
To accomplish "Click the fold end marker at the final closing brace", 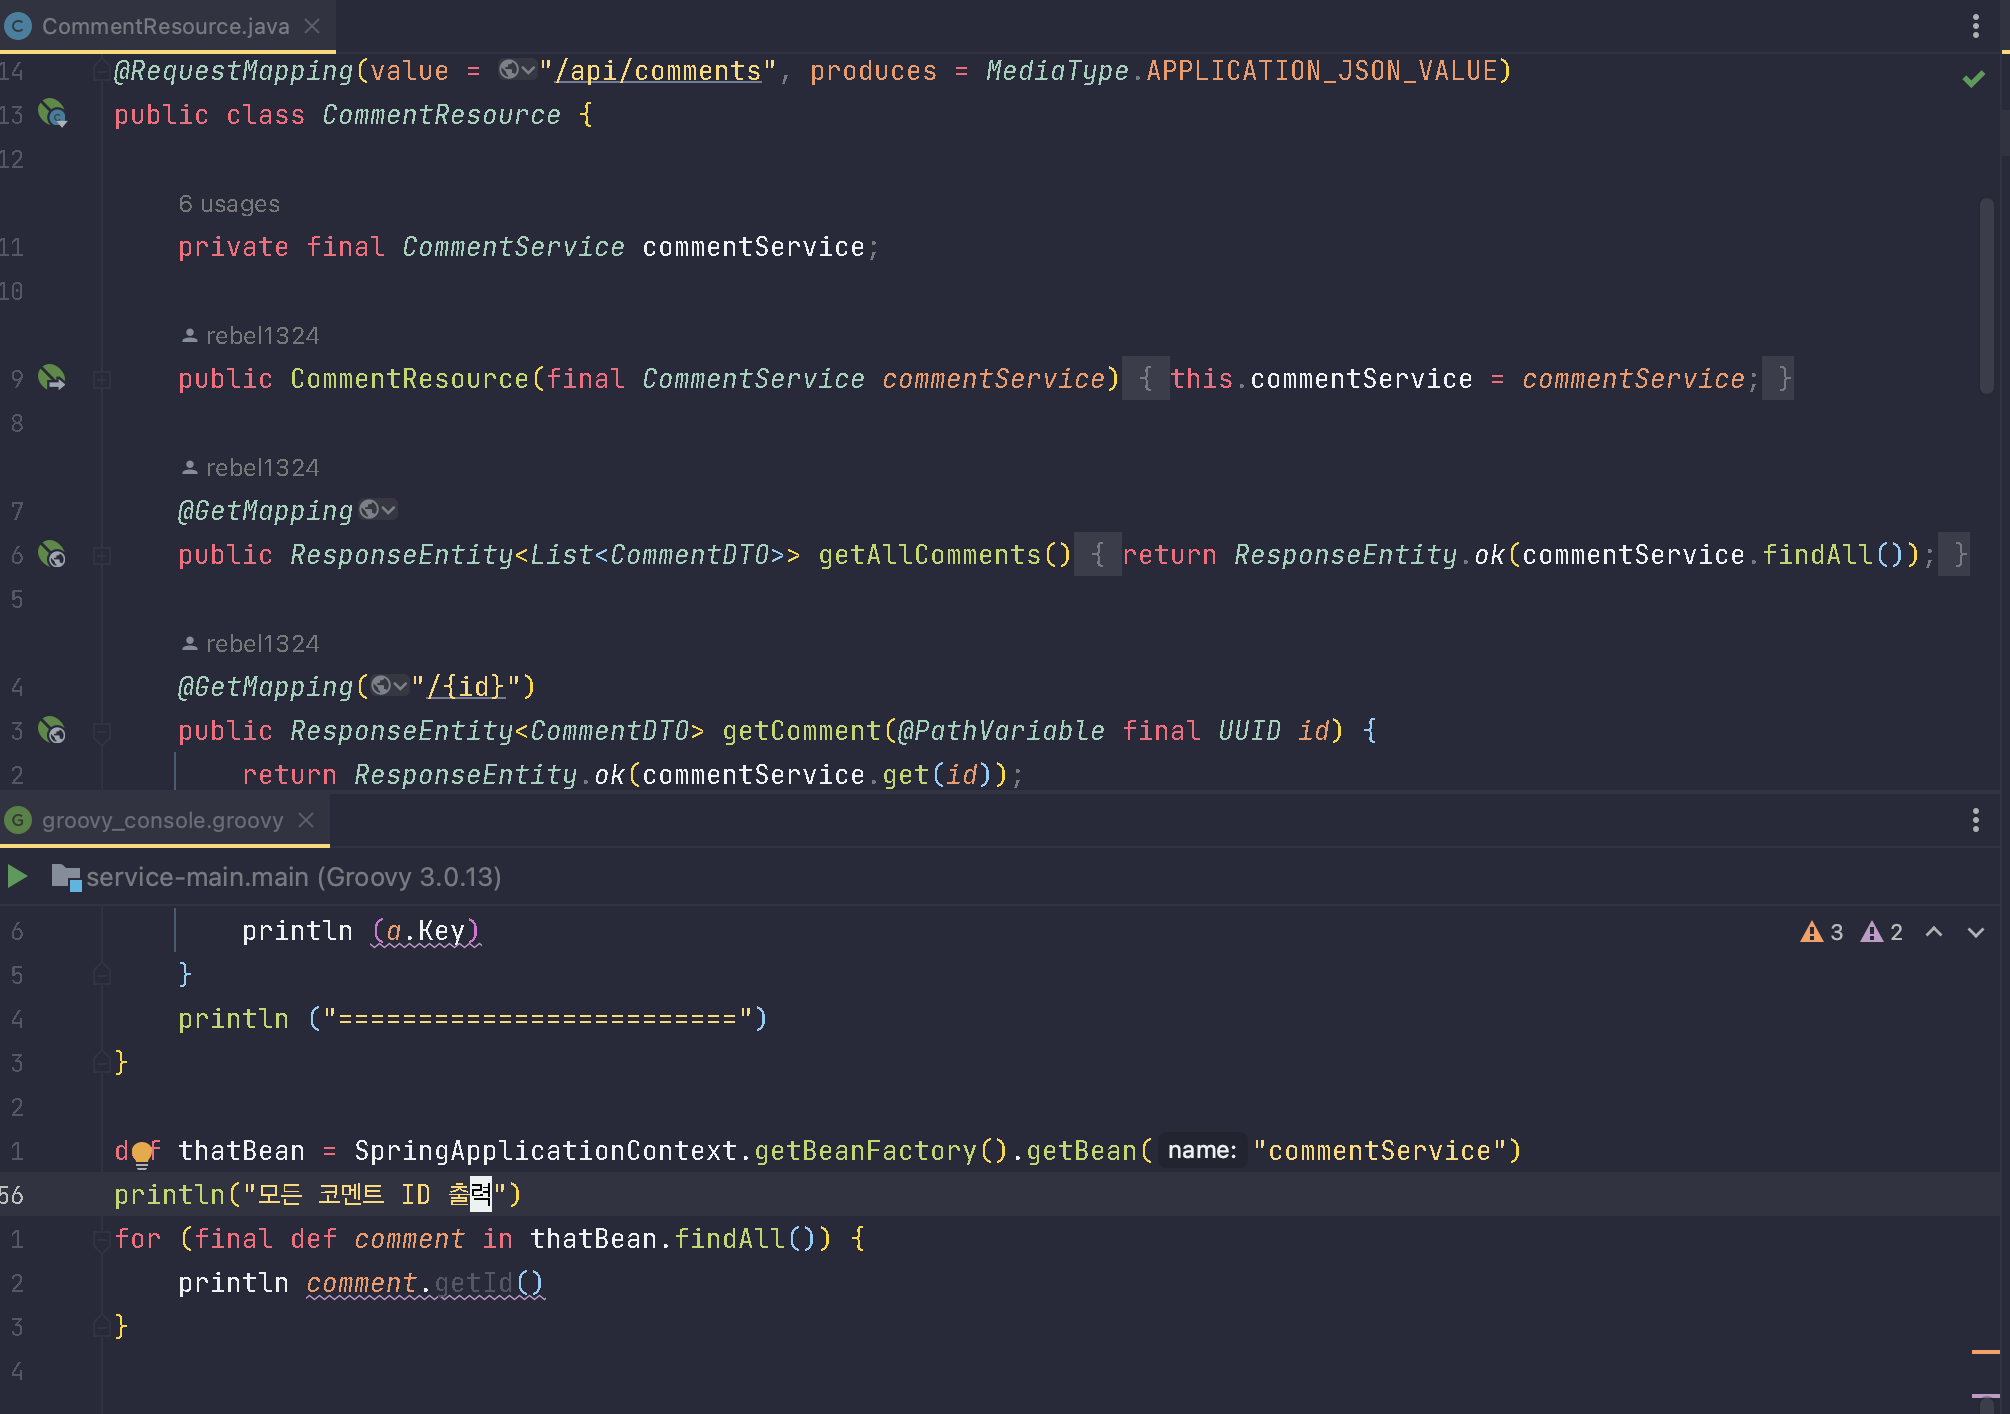I will point(102,1327).
